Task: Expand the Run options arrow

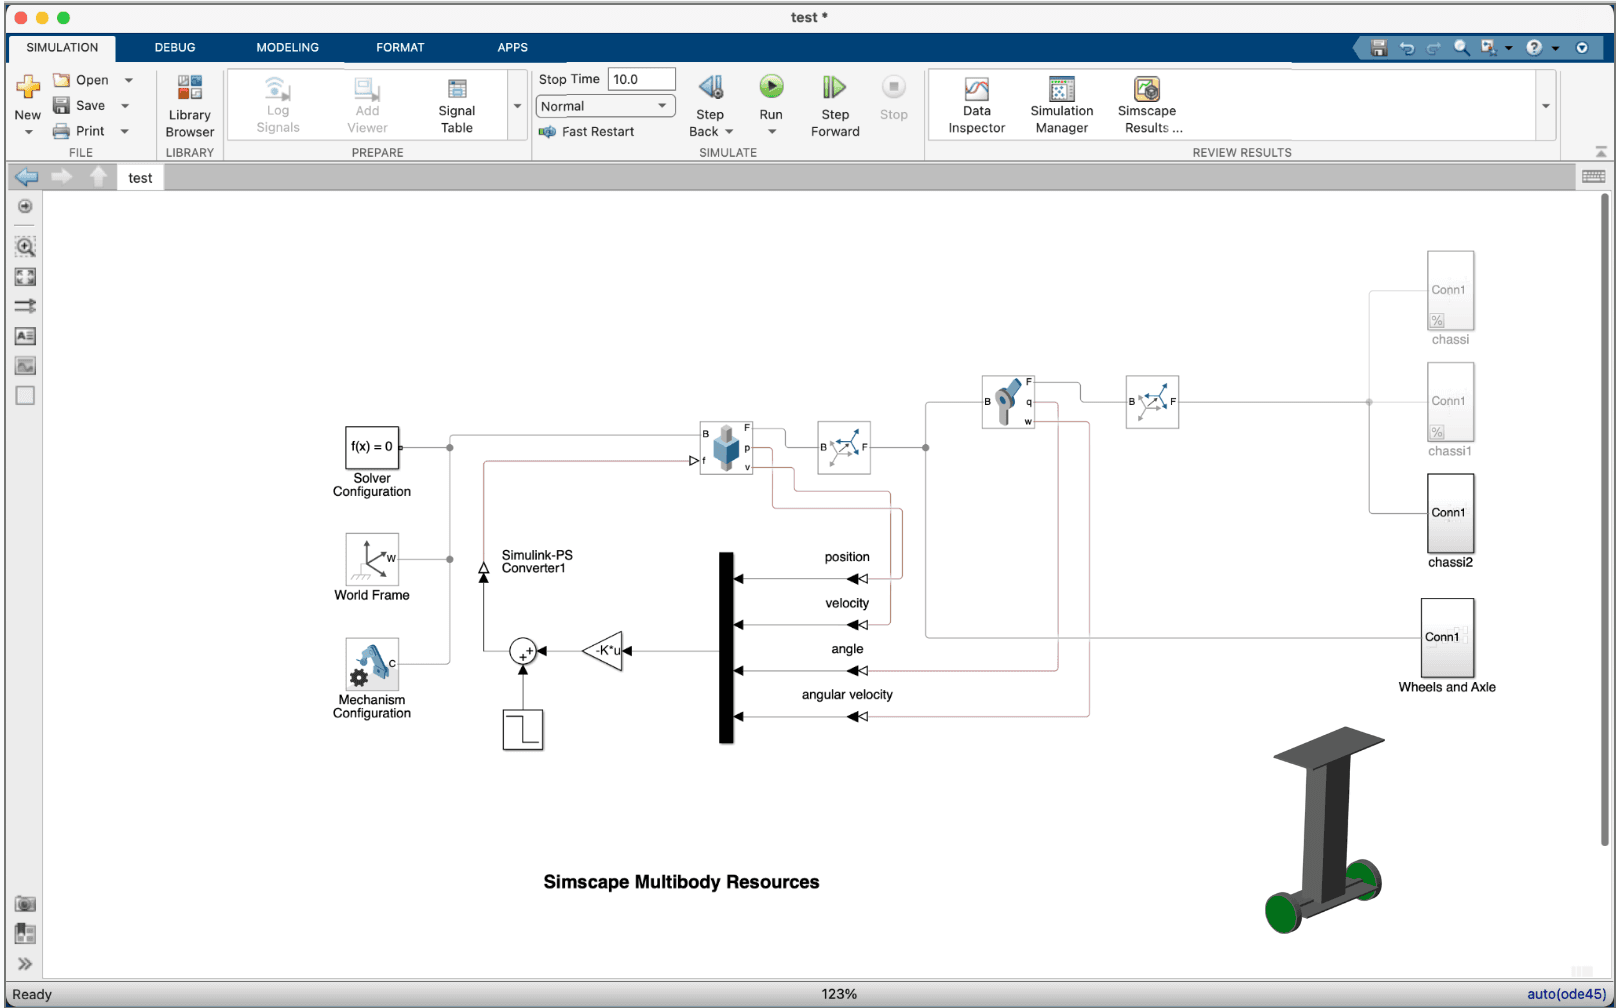Action: (771, 132)
